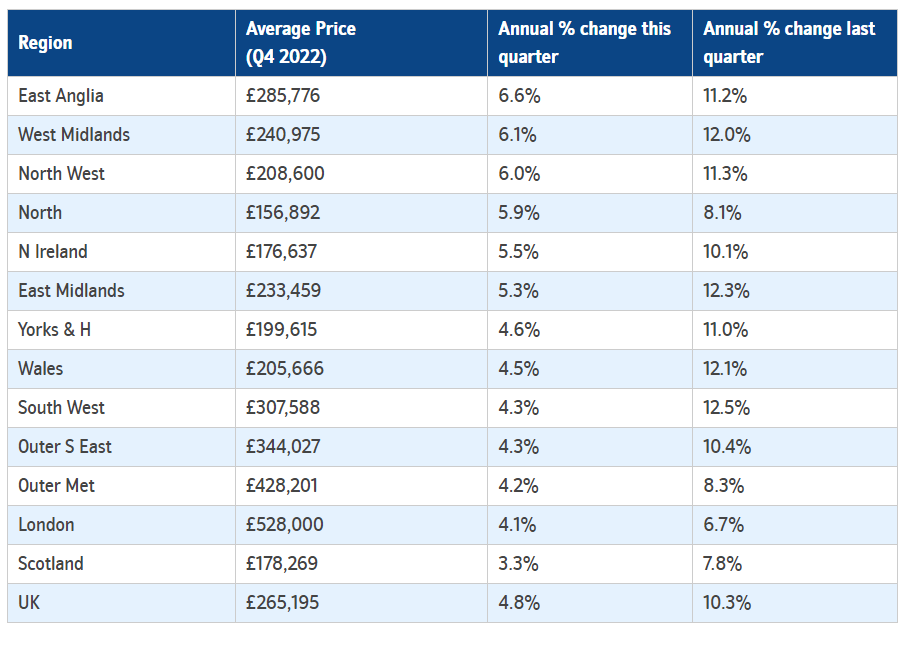Image resolution: width=908 pixels, height=646 pixels.
Task: Click the Outer Met price £428,201
Action: (x=284, y=486)
